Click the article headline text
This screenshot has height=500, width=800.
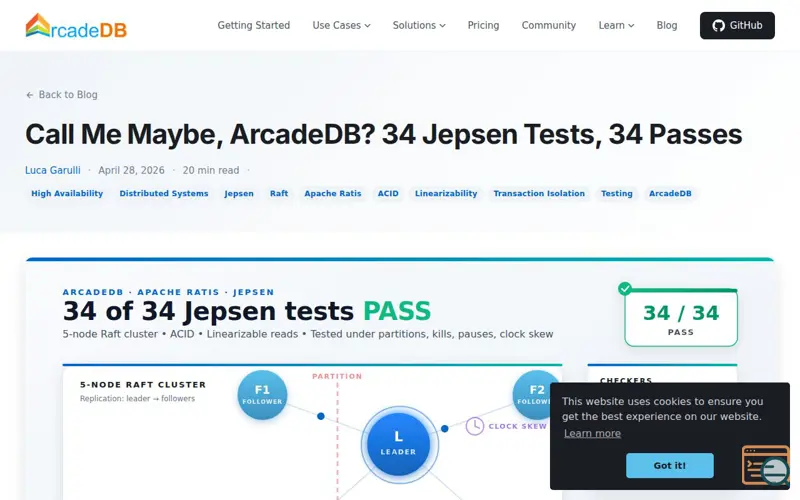[384, 135]
